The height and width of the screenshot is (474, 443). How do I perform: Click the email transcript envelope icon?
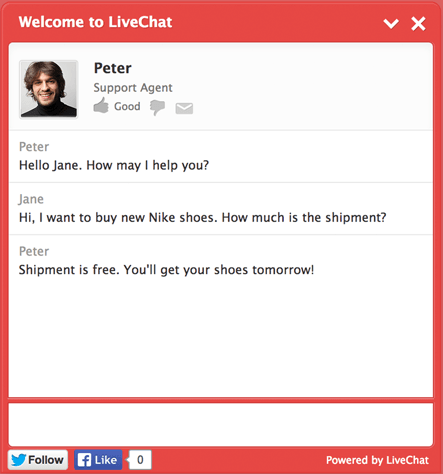click(184, 108)
